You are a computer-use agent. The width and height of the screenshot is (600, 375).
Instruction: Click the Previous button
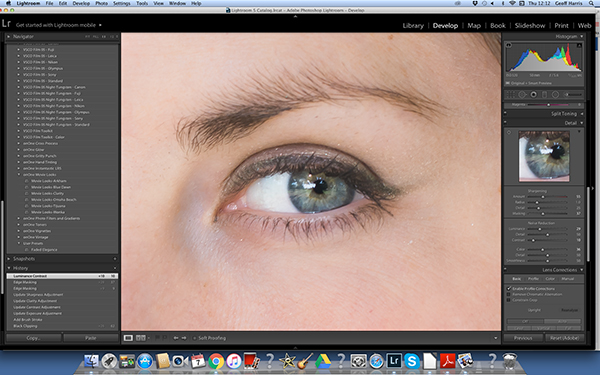click(x=523, y=338)
